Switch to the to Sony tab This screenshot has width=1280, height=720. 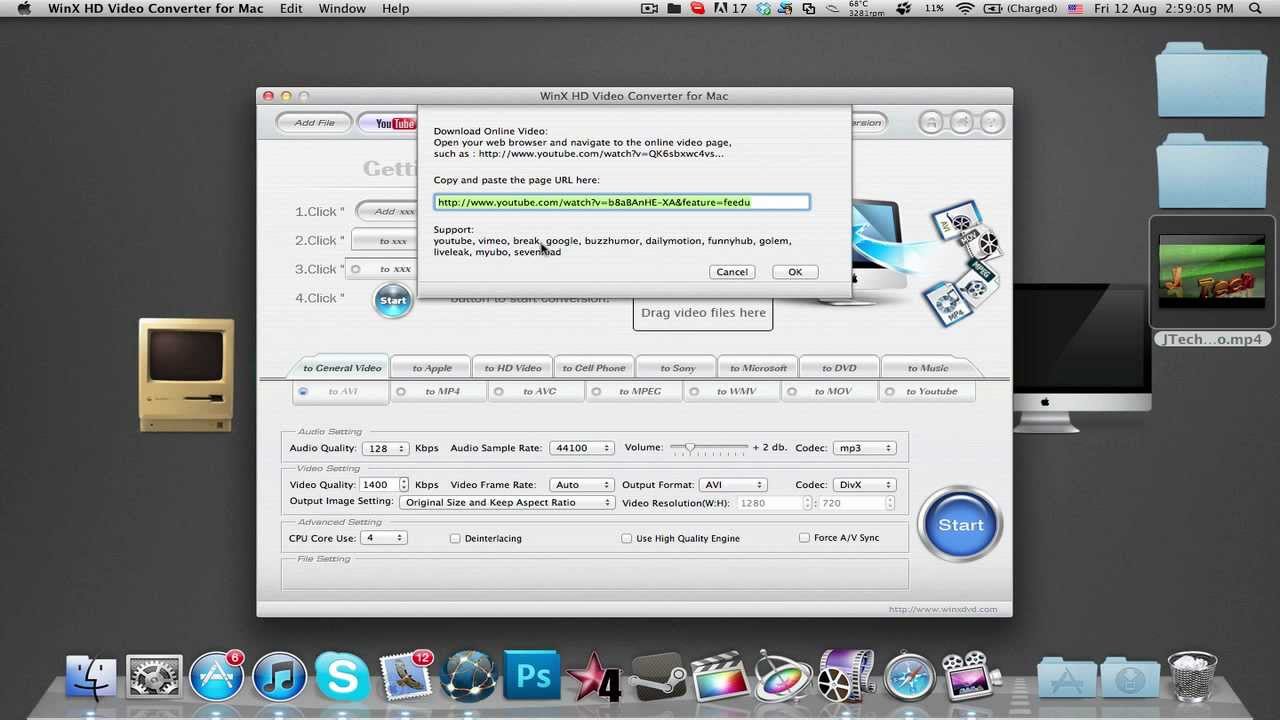(x=678, y=367)
